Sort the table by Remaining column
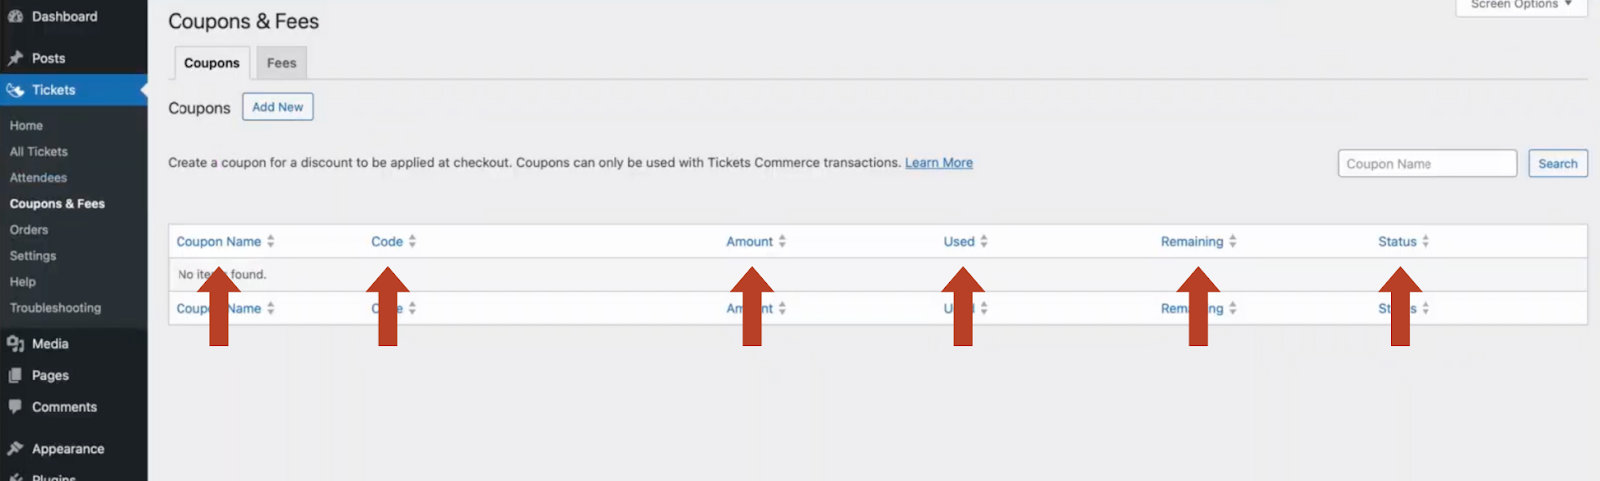Viewport: 1600px width, 481px height. click(1191, 242)
